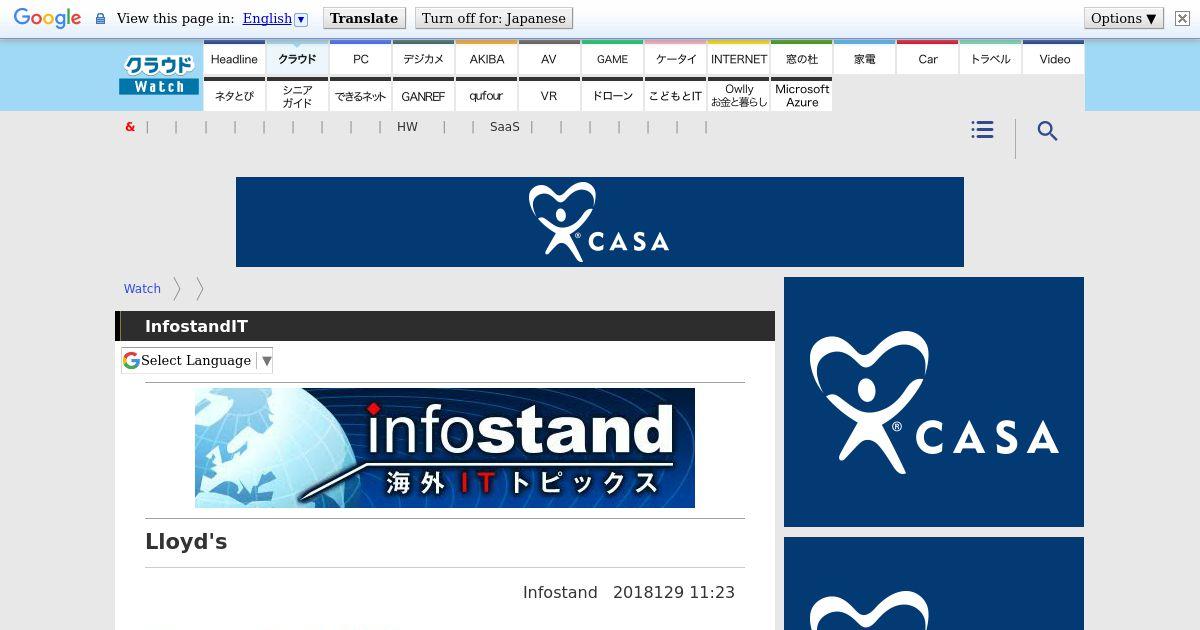
Task: Select the GAME tab
Action: (612, 58)
